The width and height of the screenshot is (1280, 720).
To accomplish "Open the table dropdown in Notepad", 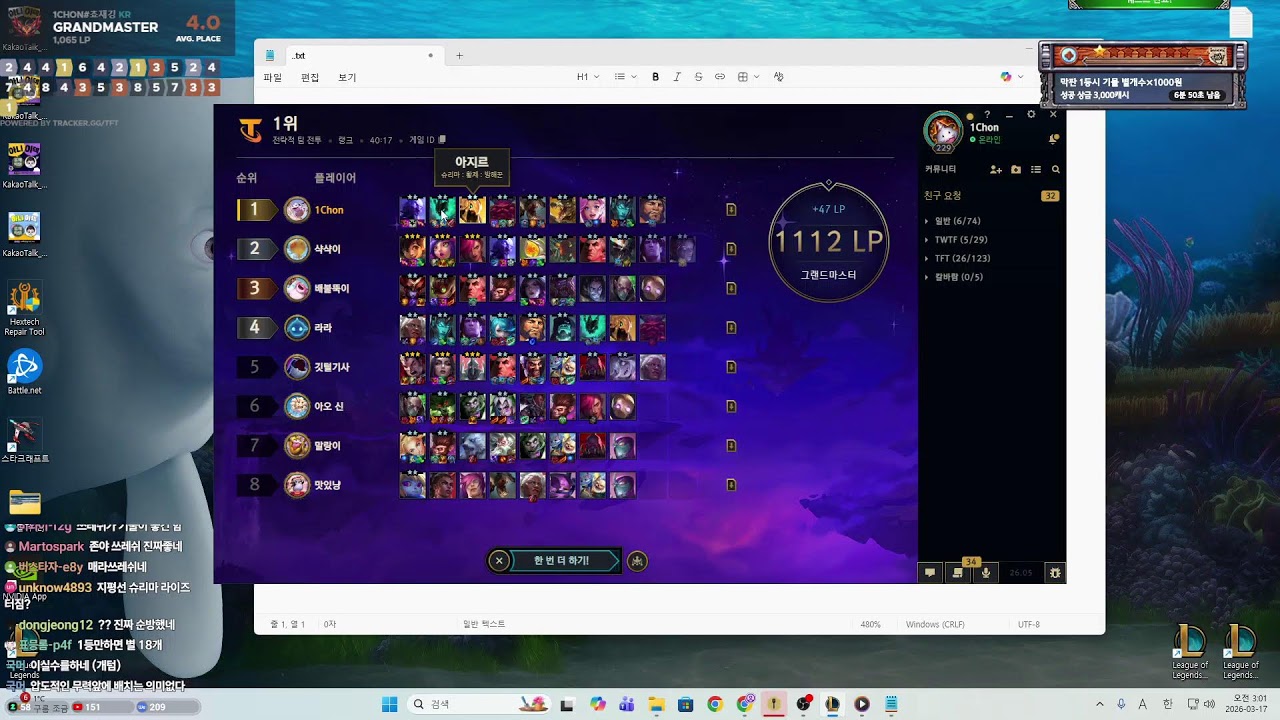I will click(x=748, y=77).
